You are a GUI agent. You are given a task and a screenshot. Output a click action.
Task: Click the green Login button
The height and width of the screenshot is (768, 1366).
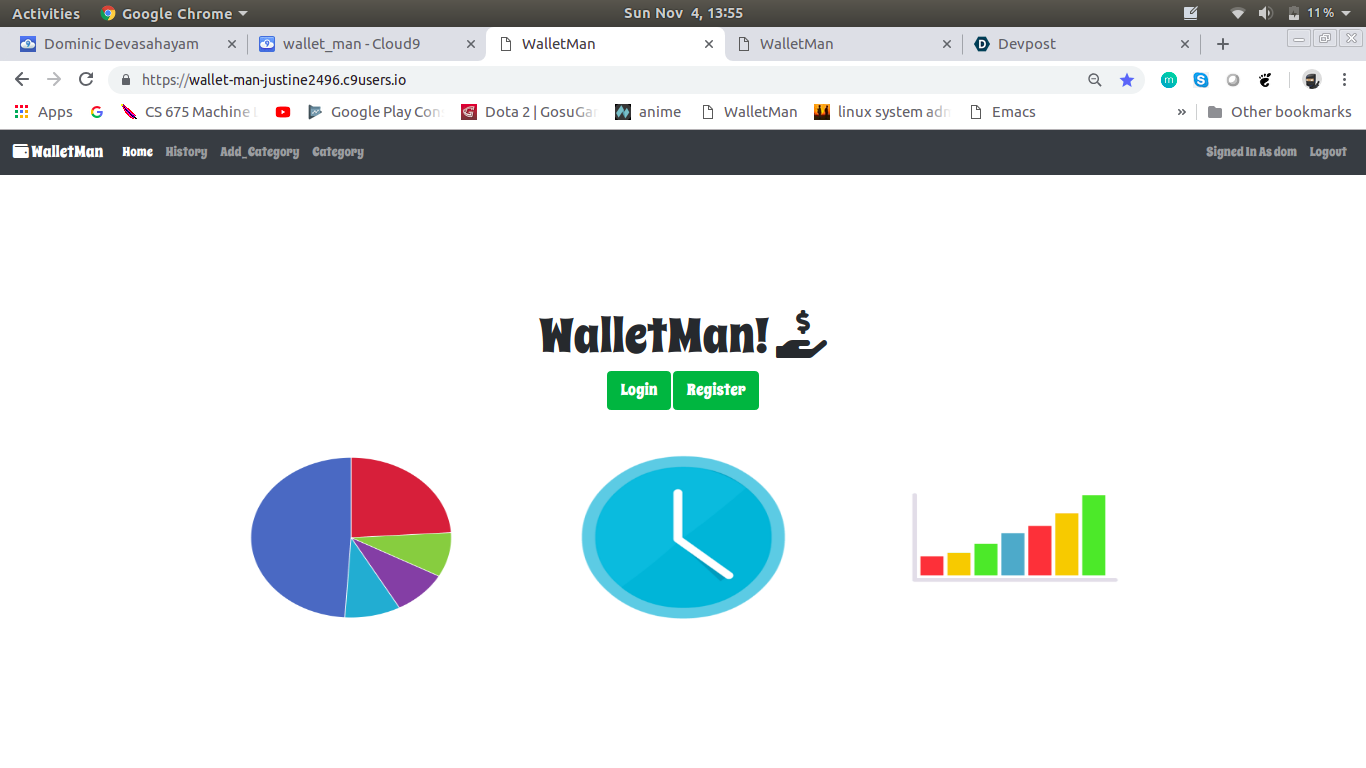(x=639, y=390)
